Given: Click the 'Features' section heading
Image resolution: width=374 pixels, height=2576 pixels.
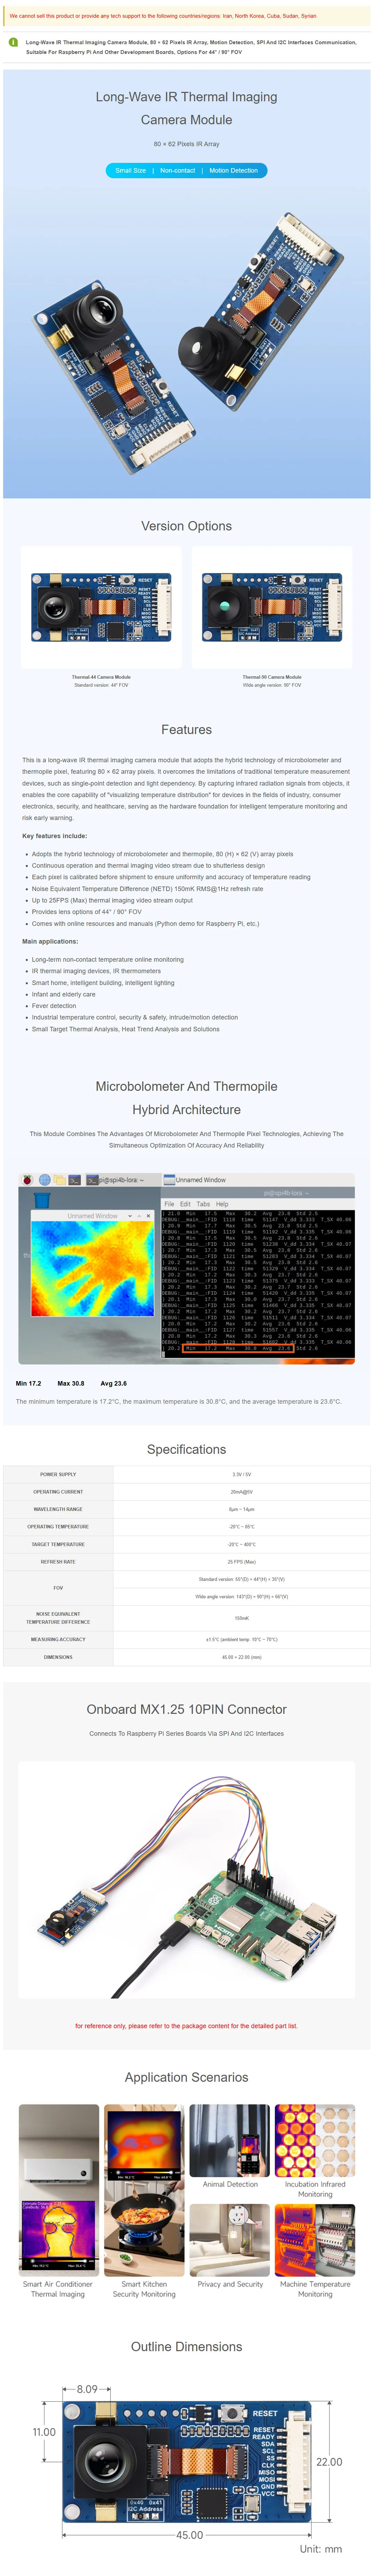Looking at the screenshot, I should click(187, 730).
